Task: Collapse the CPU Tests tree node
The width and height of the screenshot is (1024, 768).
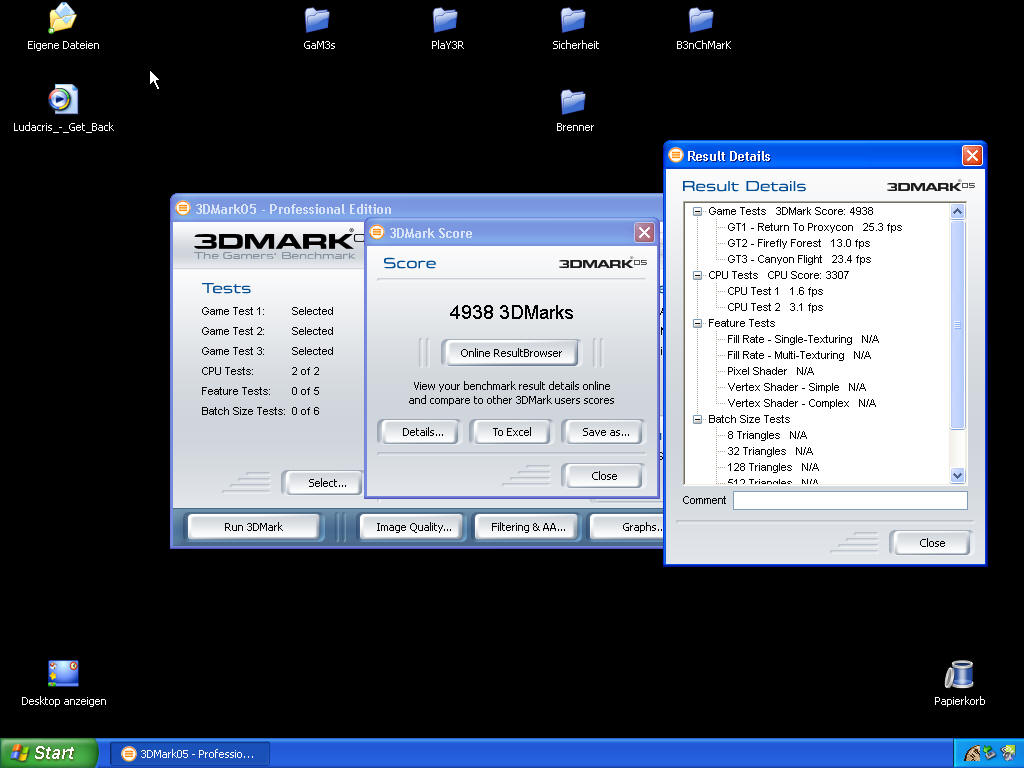Action: click(697, 275)
